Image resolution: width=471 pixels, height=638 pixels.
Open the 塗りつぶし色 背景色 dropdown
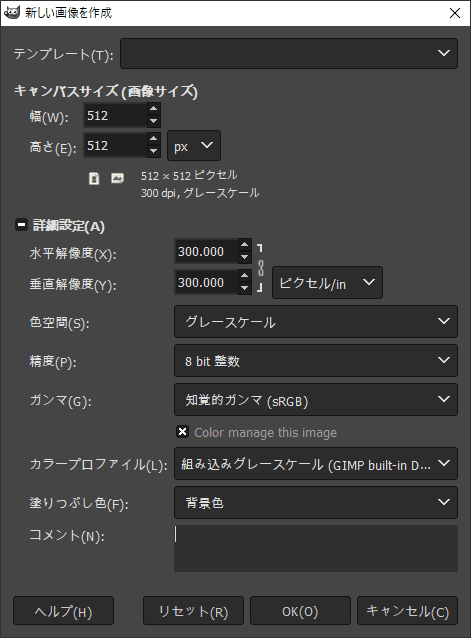coord(316,503)
